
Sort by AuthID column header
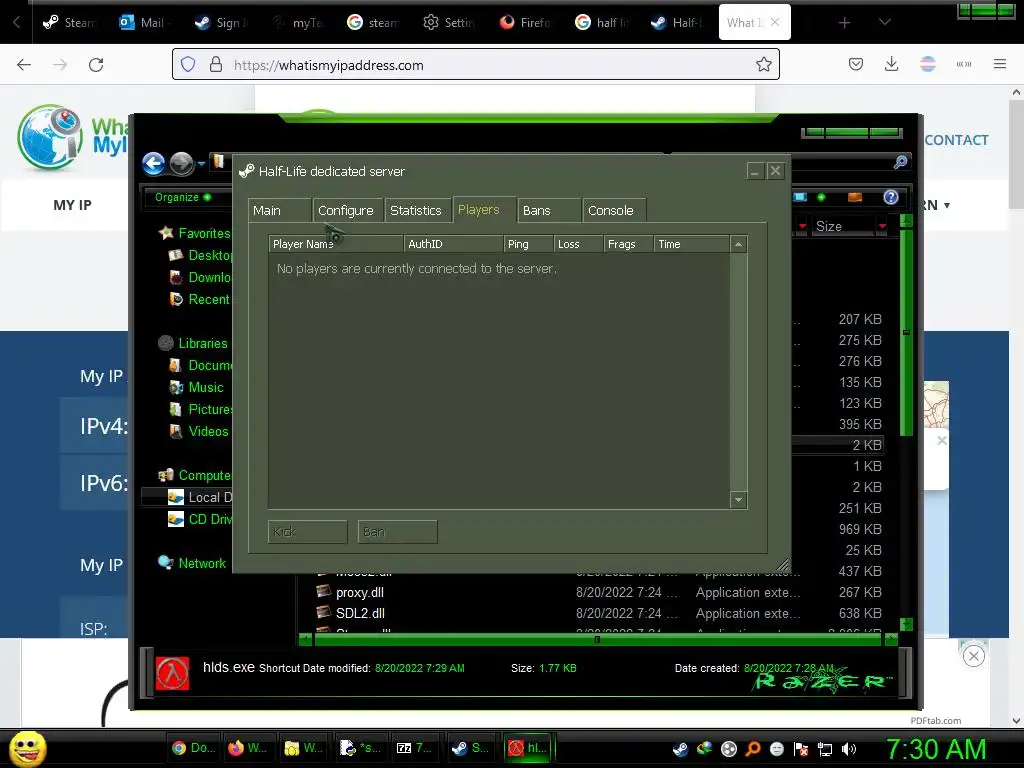453,244
